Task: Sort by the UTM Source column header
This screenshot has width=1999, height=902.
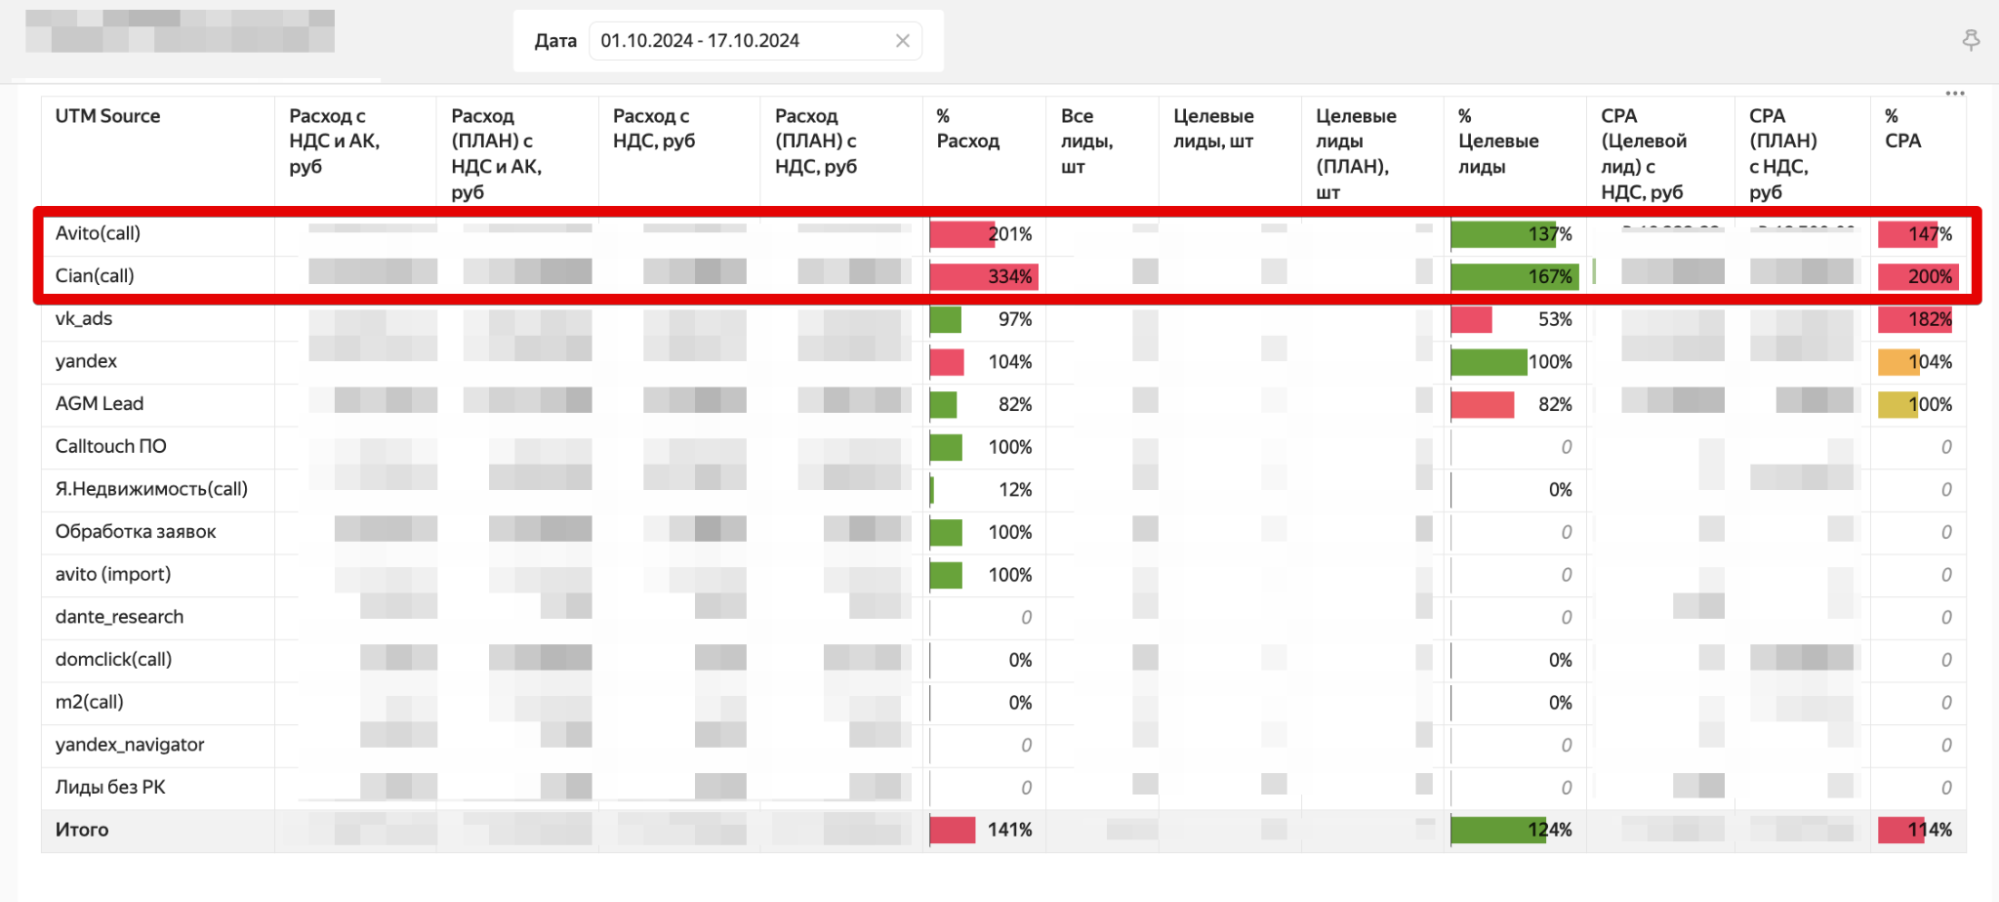Action: coord(108,116)
